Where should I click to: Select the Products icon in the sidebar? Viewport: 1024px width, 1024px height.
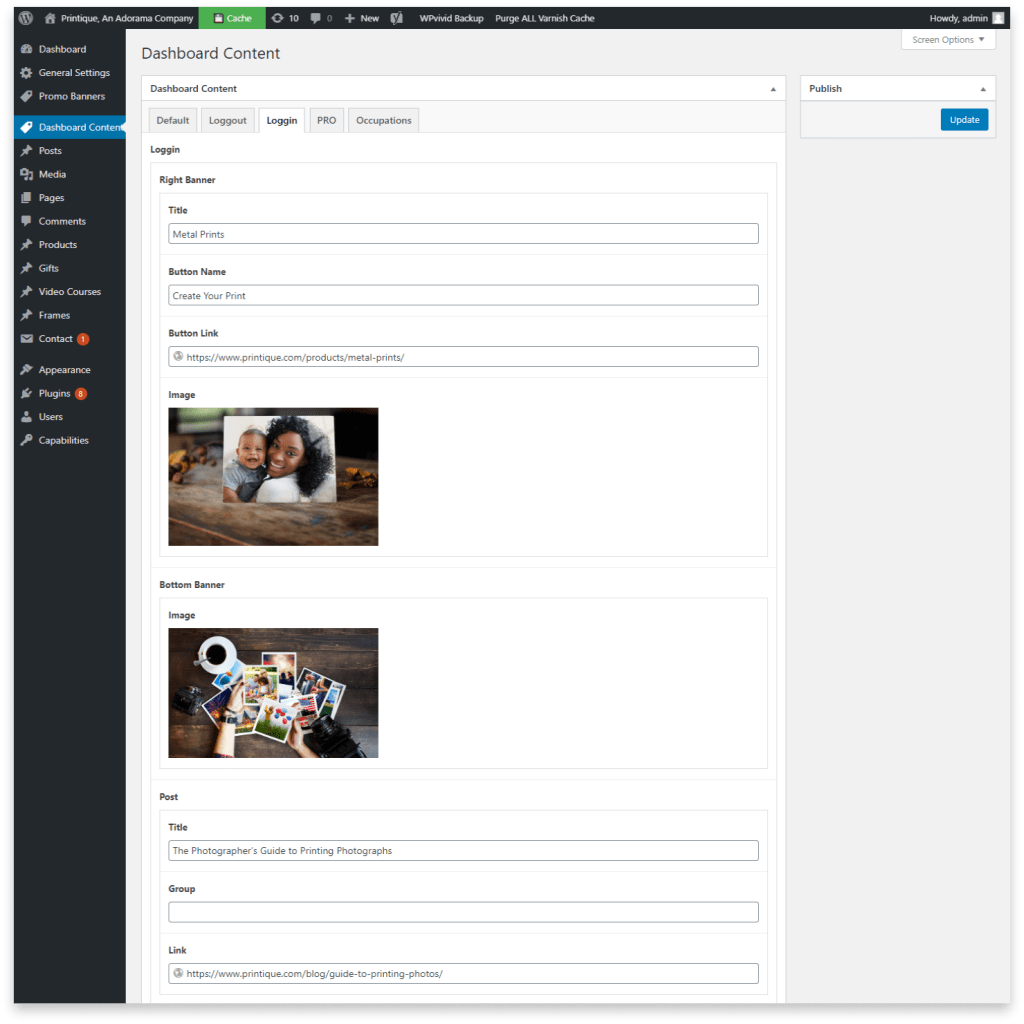coord(25,244)
